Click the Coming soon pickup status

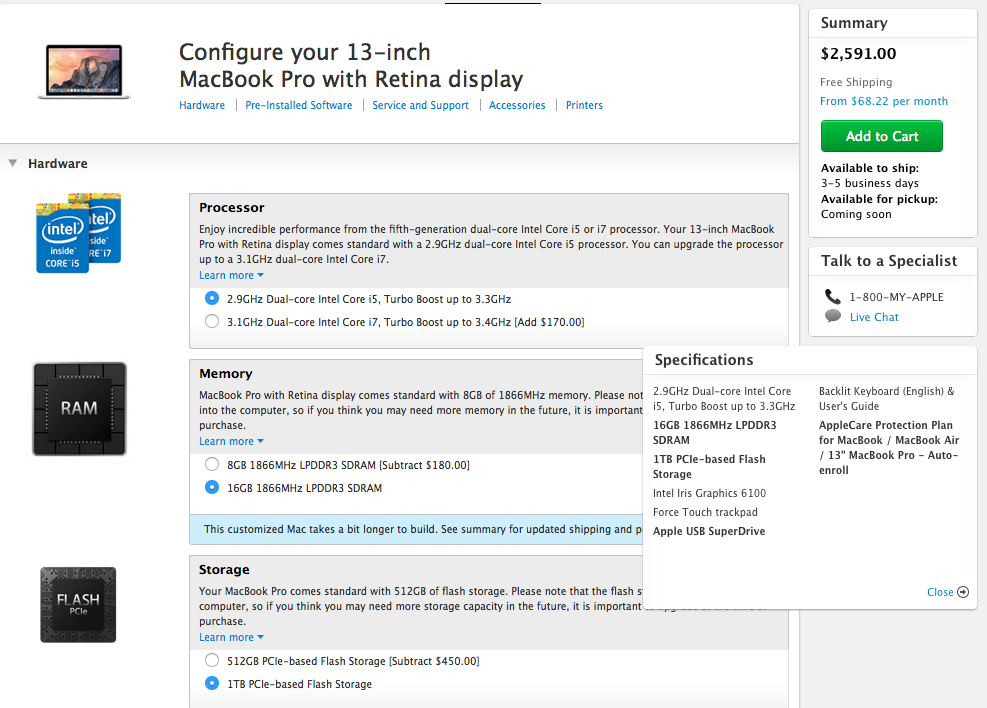pyautogui.click(x=856, y=214)
